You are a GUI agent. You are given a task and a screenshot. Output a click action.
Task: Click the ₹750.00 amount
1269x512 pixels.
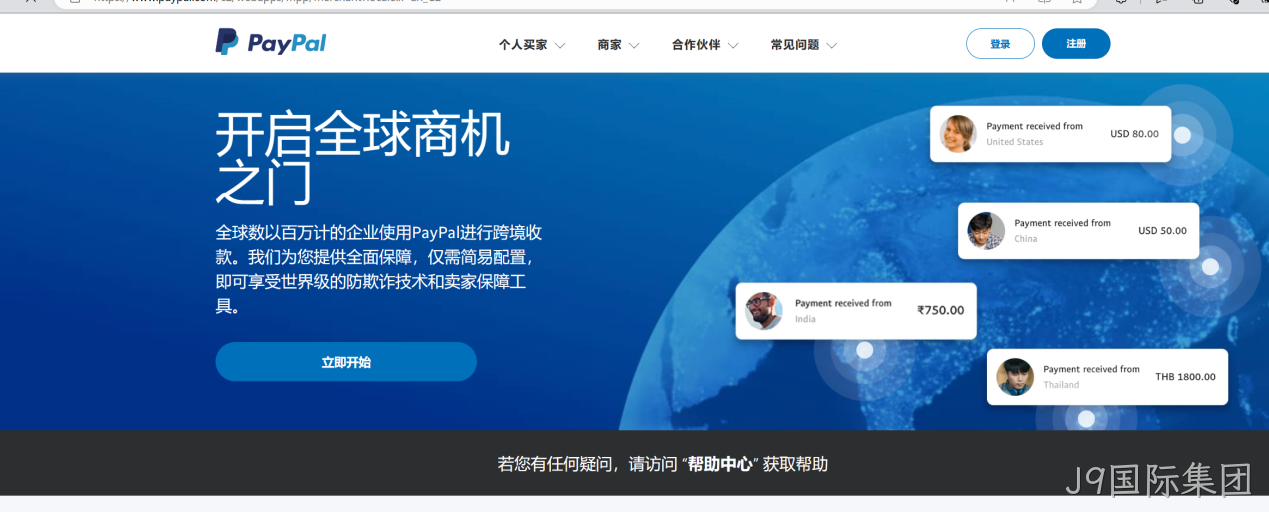pyautogui.click(x=941, y=310)
